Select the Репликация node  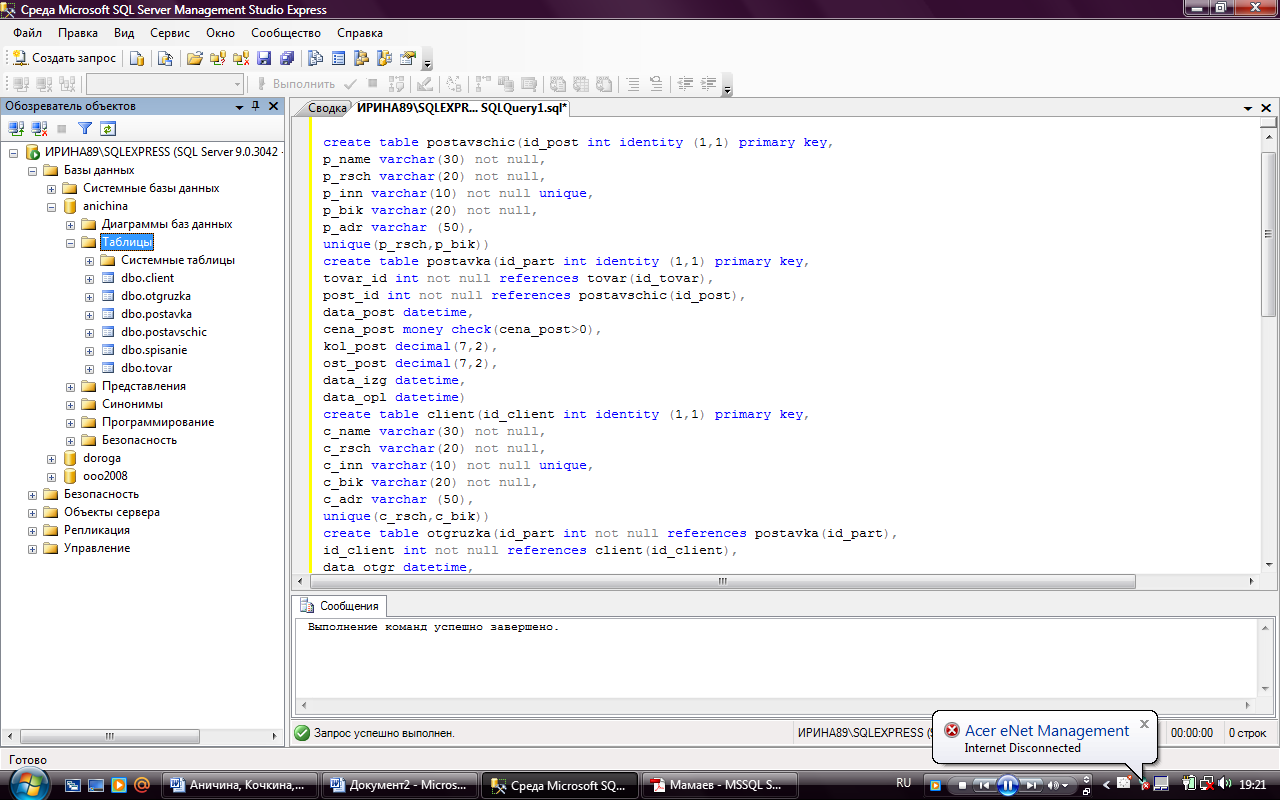point(97,530)
